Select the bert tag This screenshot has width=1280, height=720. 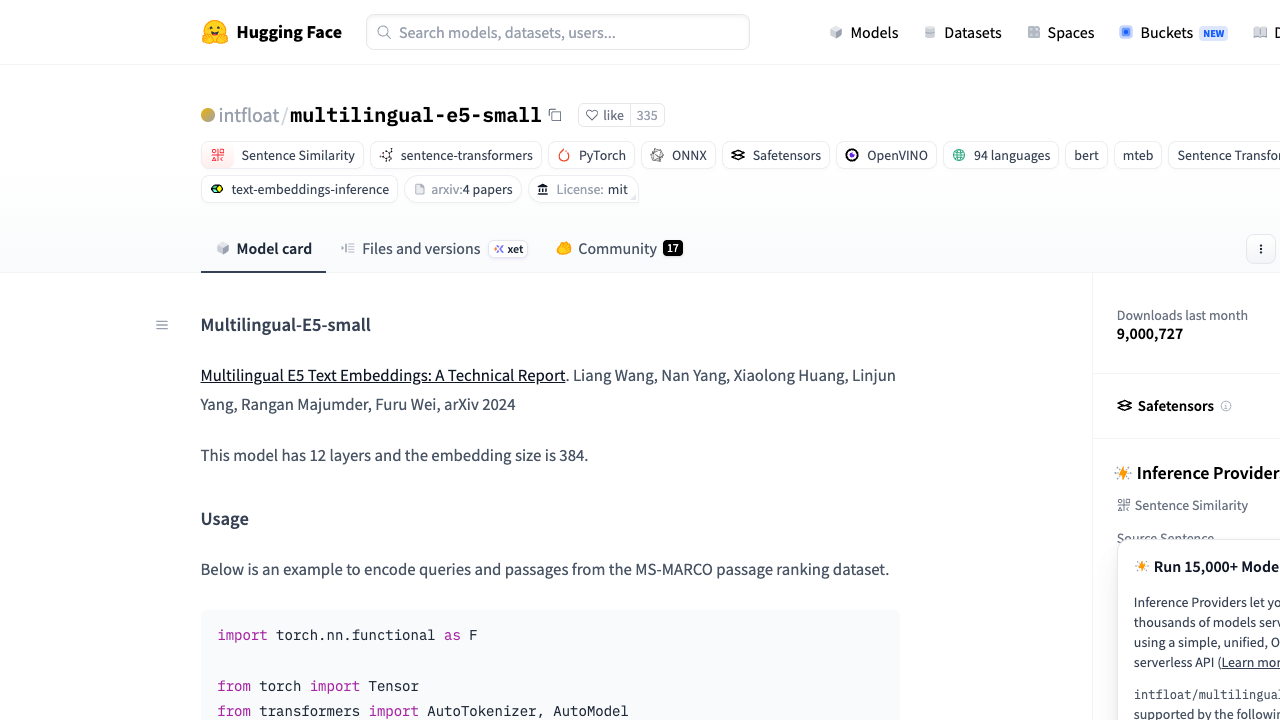click(x=1086, y=155)
